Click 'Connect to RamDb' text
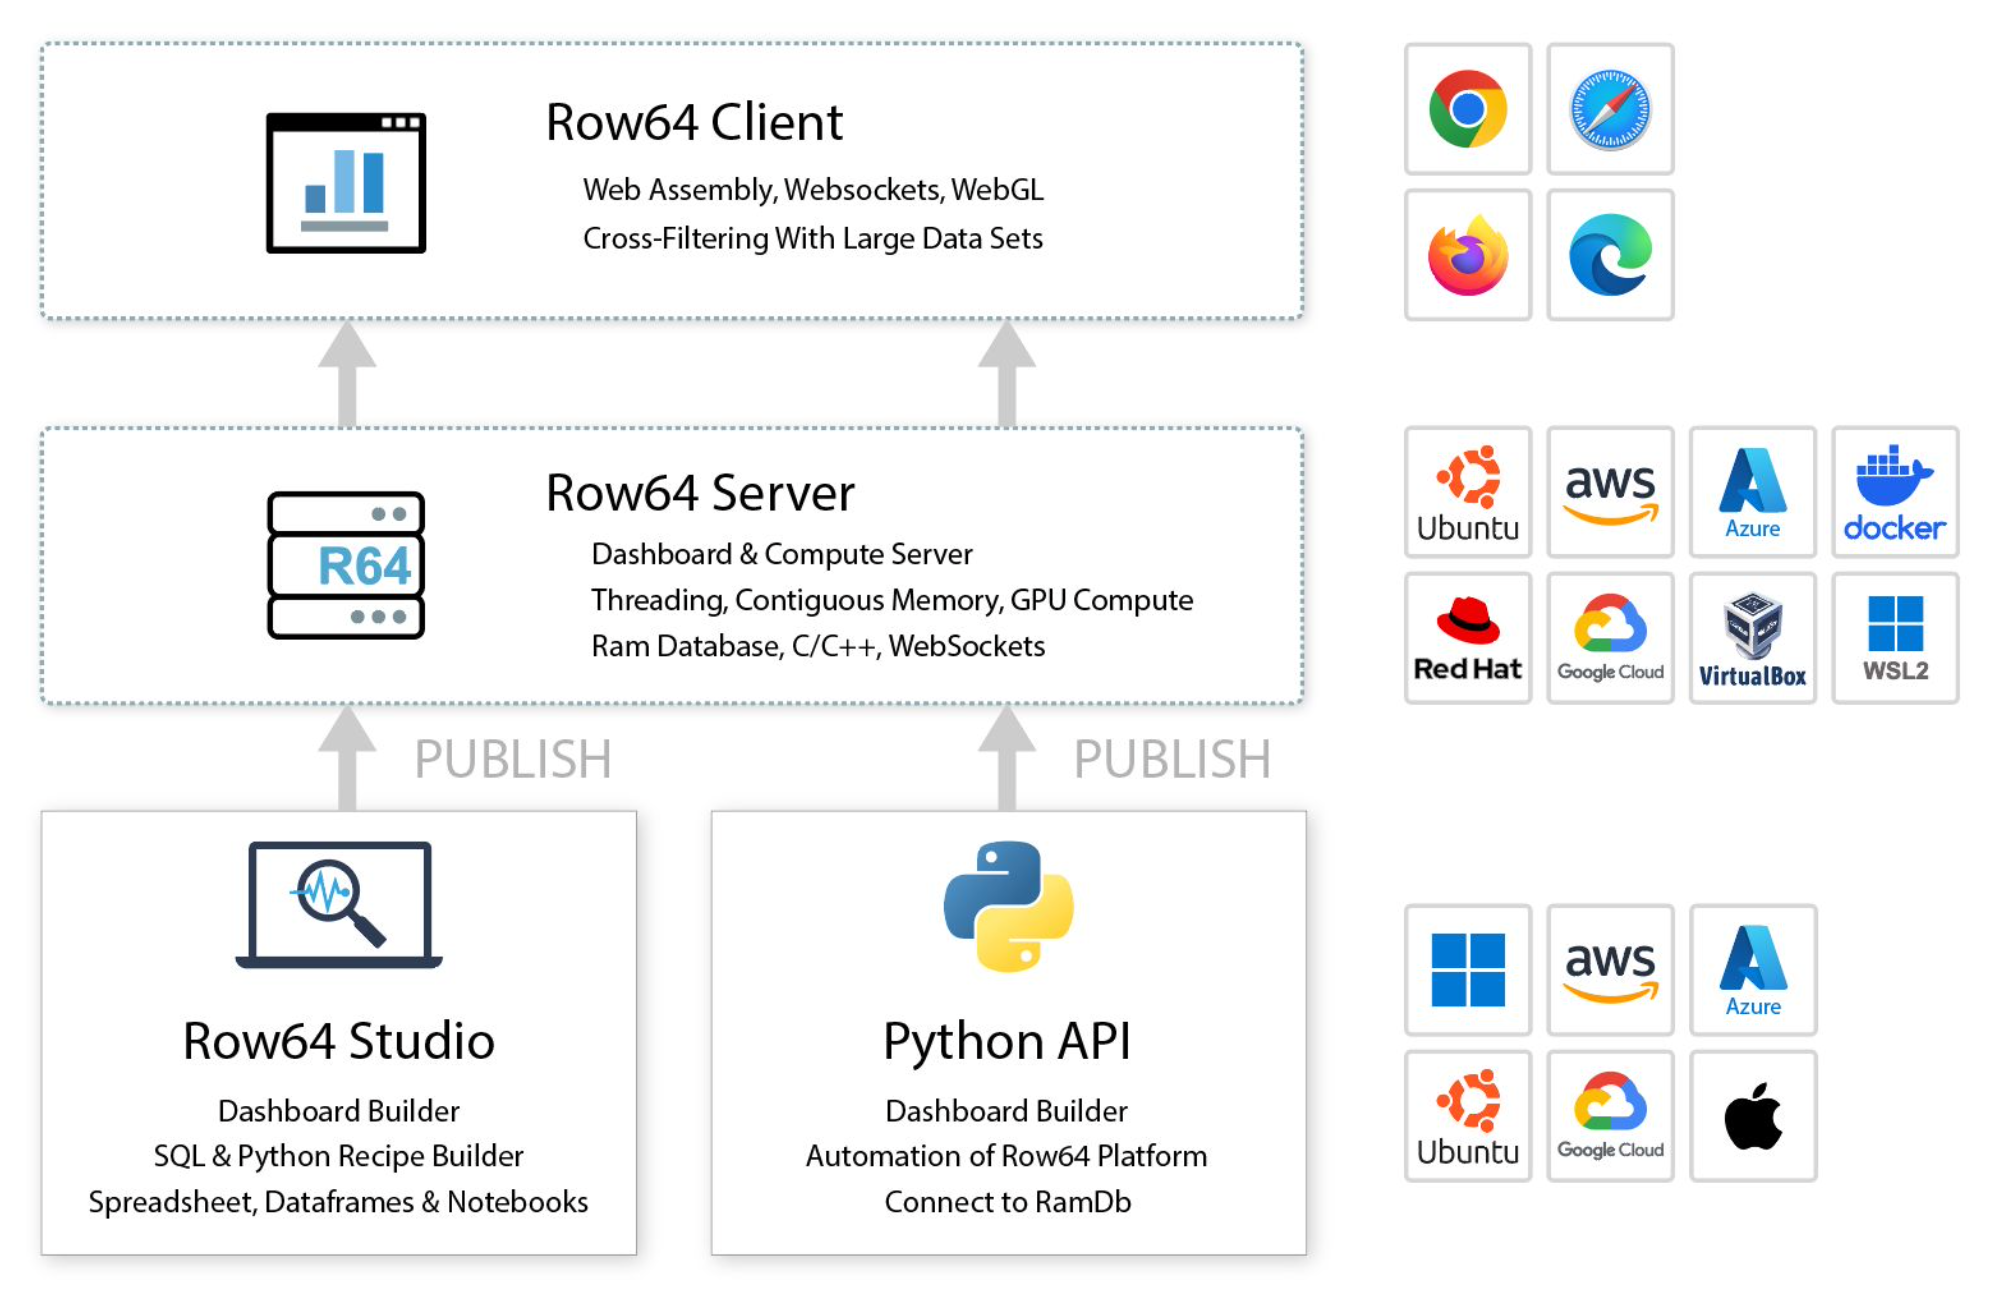Viewport: 2002px width, 1310px height. 1008,1202
